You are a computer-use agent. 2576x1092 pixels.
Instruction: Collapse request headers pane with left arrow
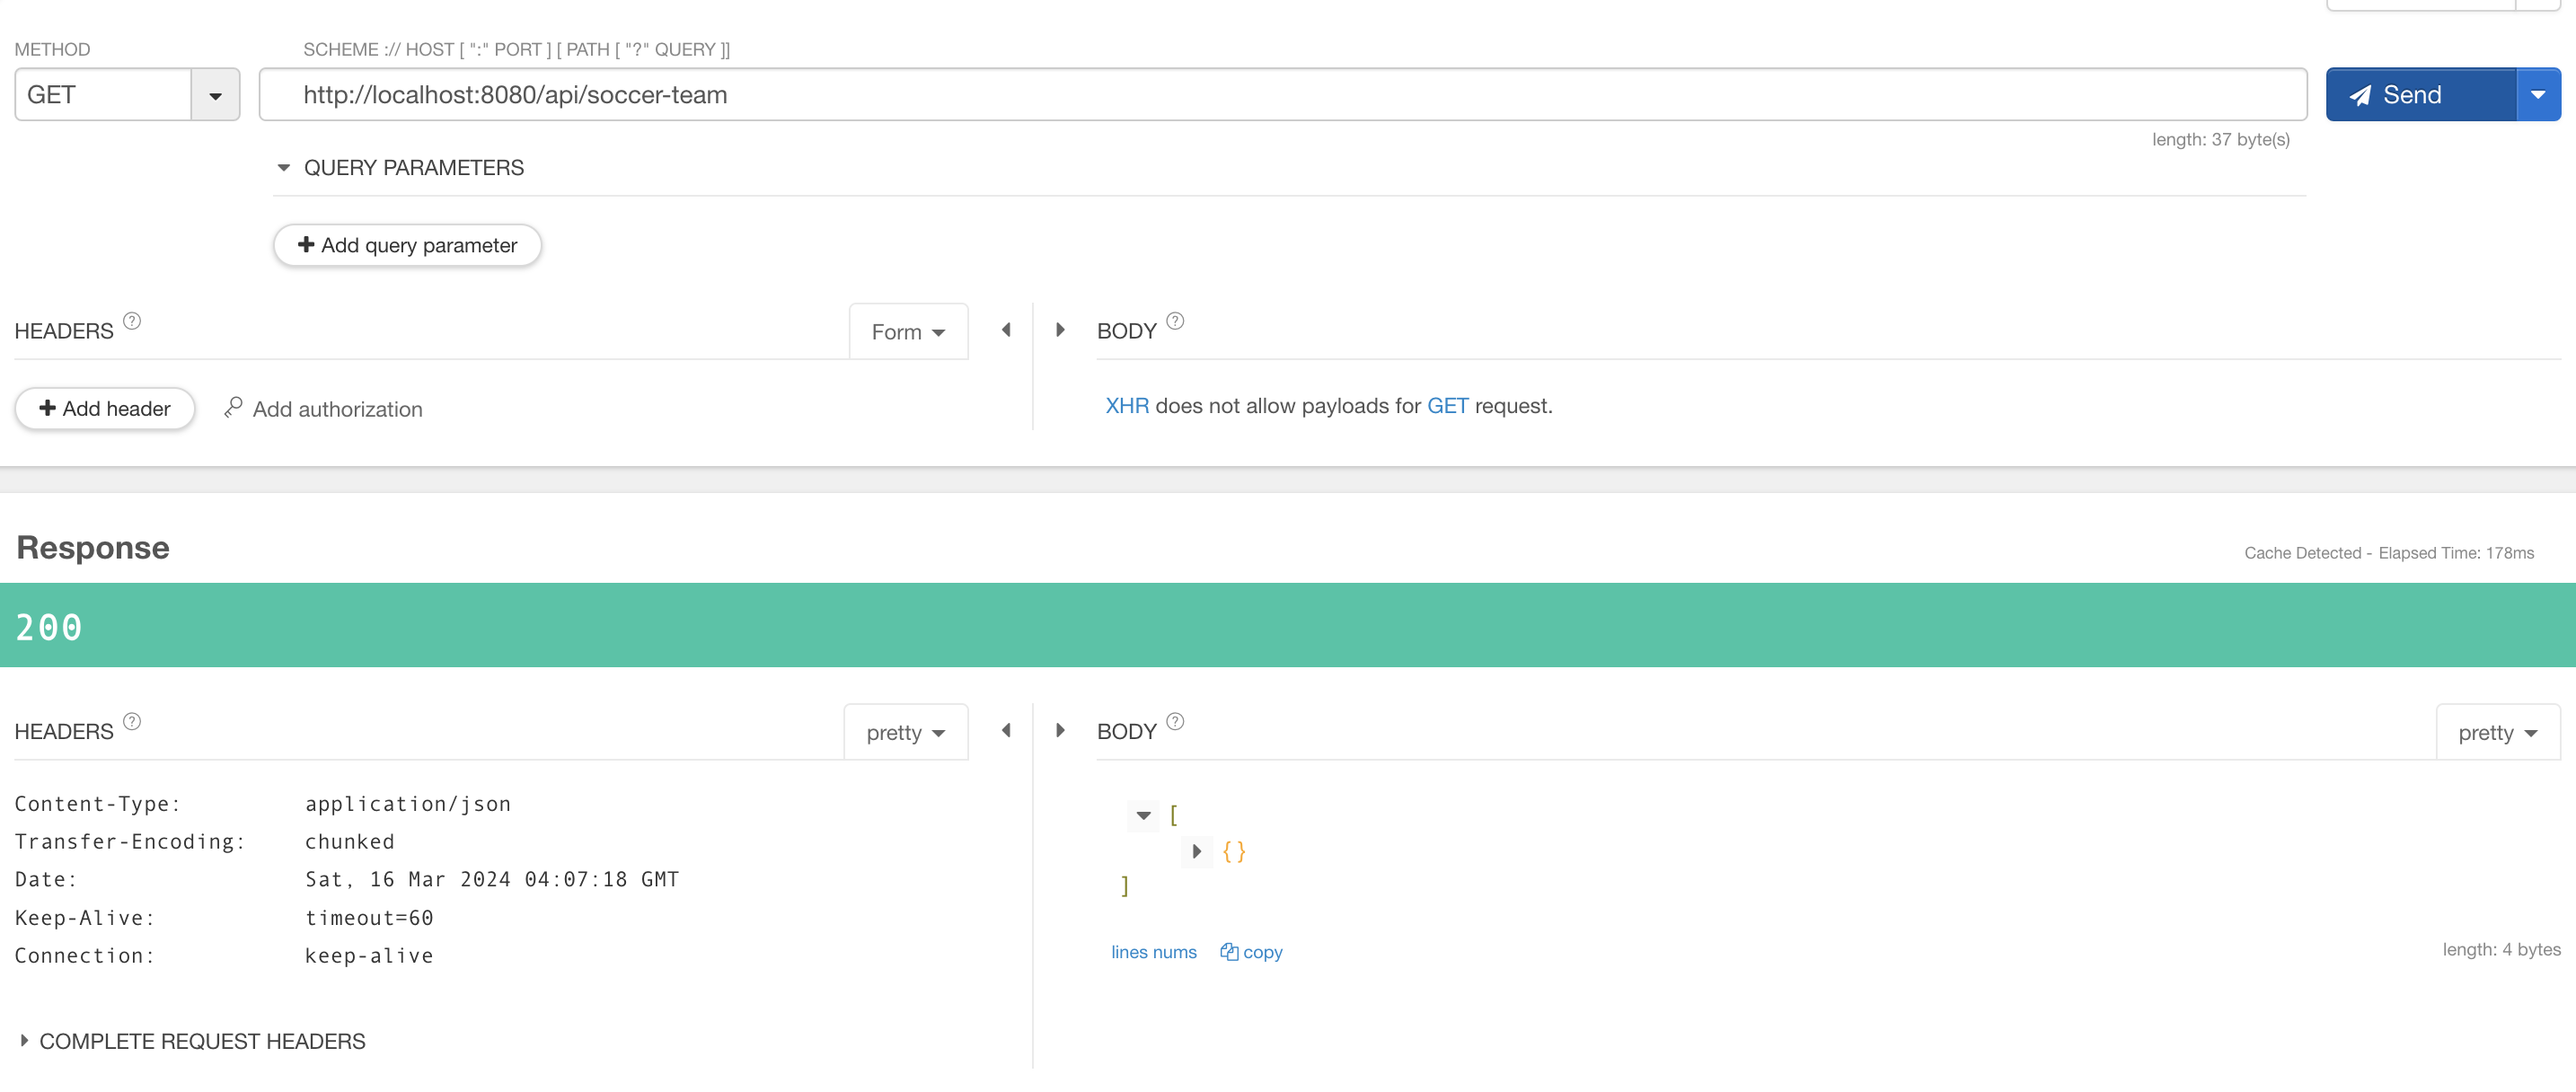[1006, 330]
